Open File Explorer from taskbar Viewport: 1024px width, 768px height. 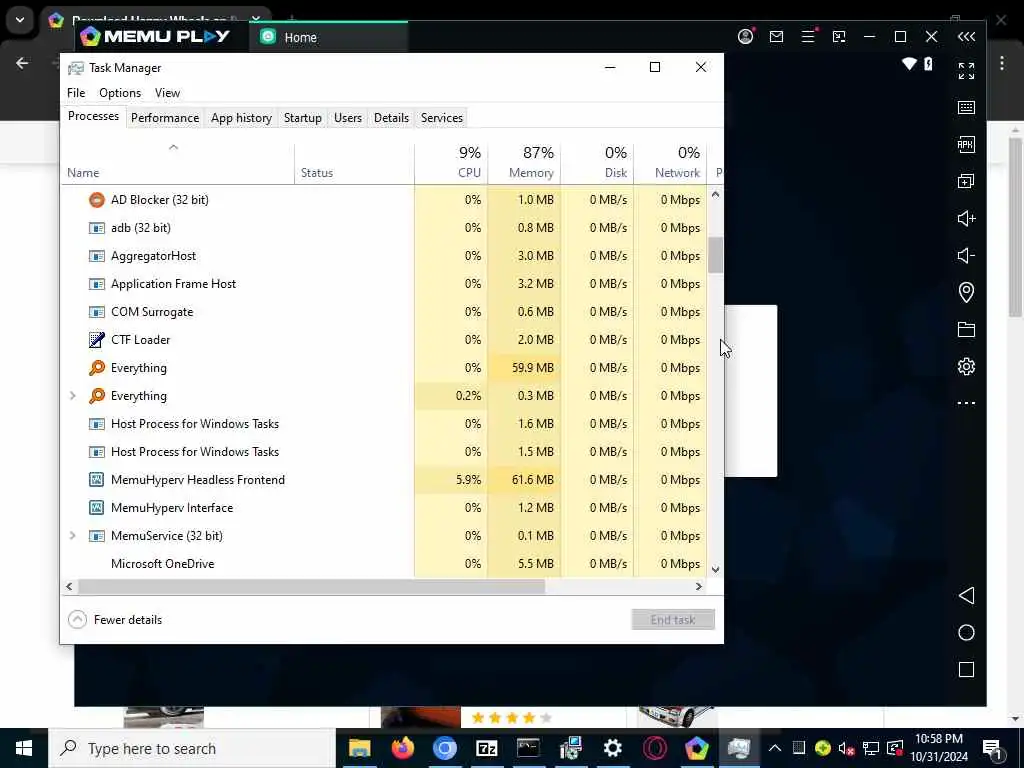click(x=360, y=748)
